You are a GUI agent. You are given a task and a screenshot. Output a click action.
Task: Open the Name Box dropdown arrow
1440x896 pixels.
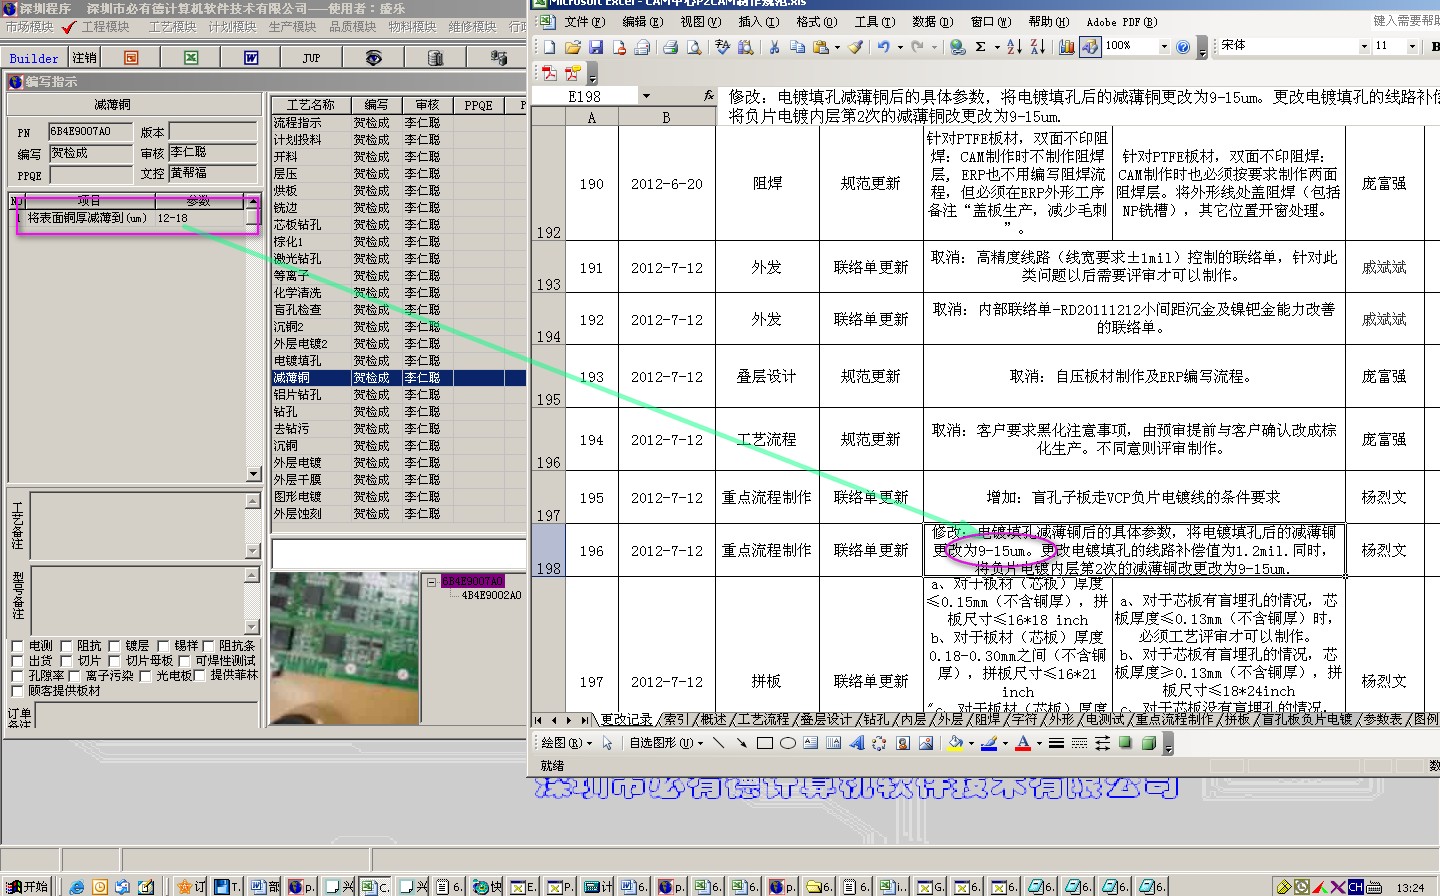point(646,96)
